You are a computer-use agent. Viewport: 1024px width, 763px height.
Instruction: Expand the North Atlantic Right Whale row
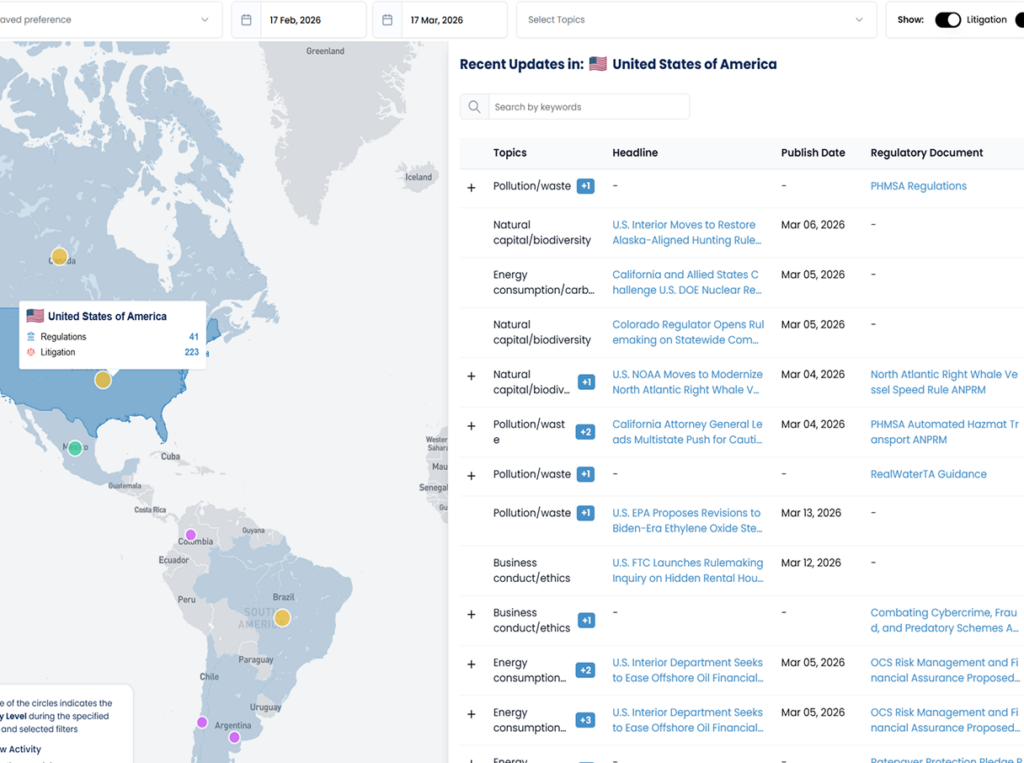click(x=471, y=376)
